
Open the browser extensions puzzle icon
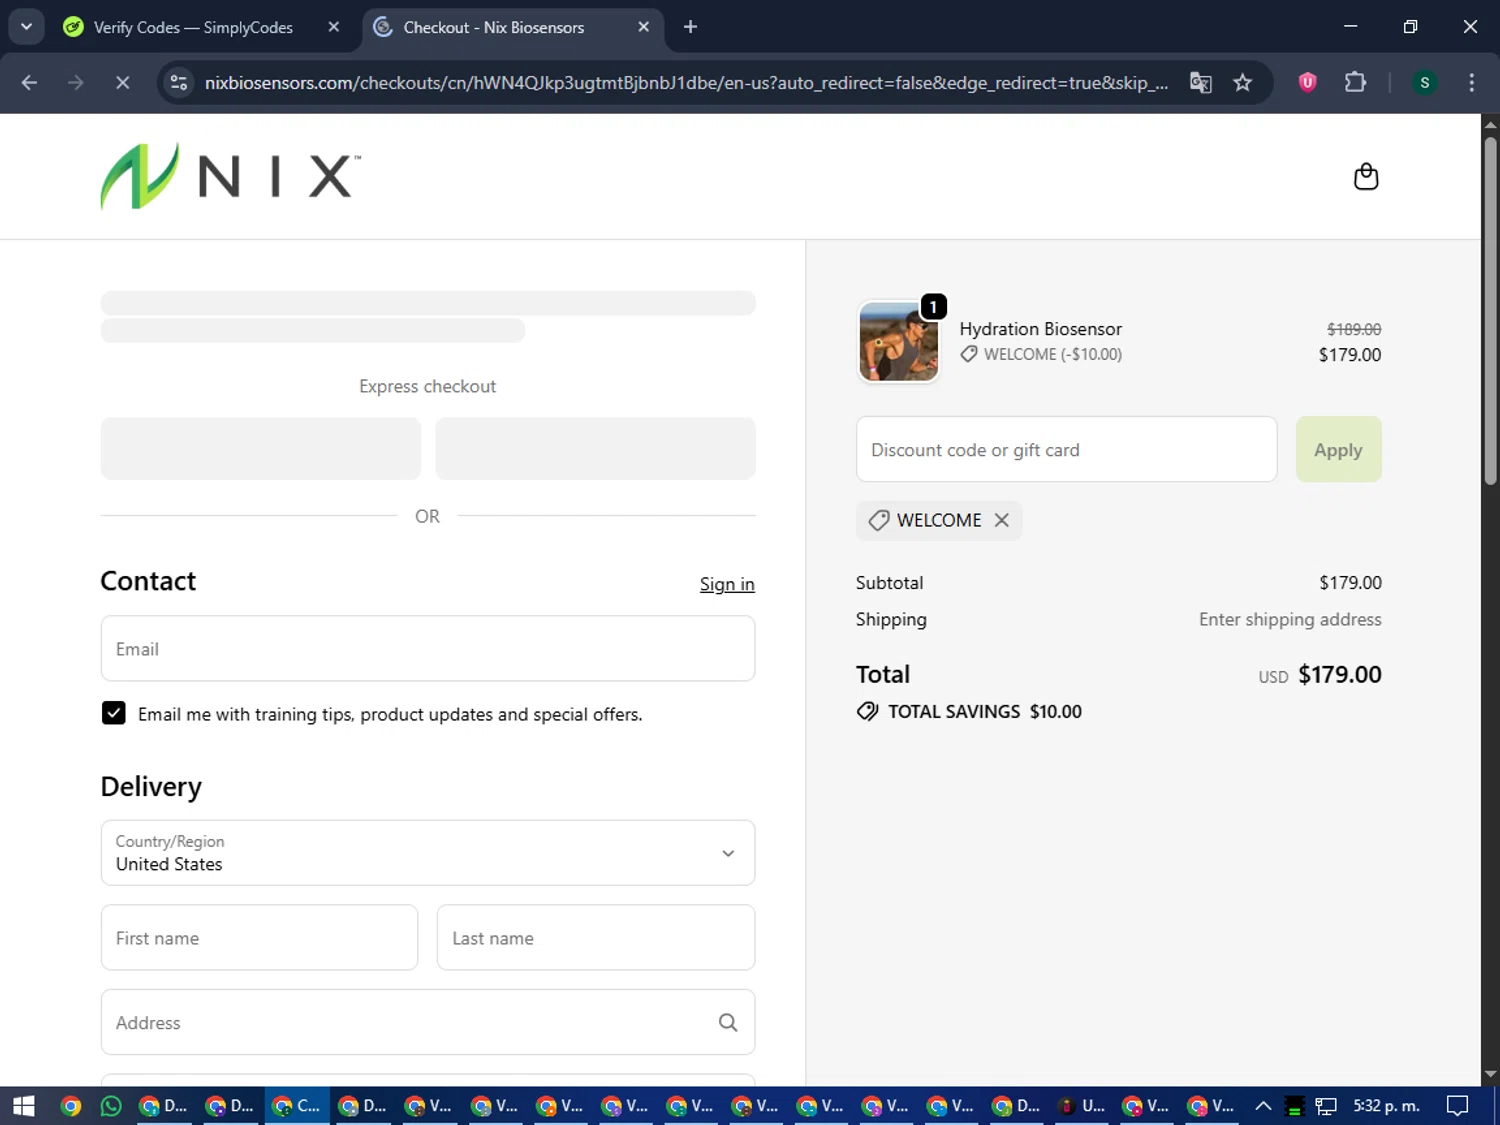[x=1355, y=82]
